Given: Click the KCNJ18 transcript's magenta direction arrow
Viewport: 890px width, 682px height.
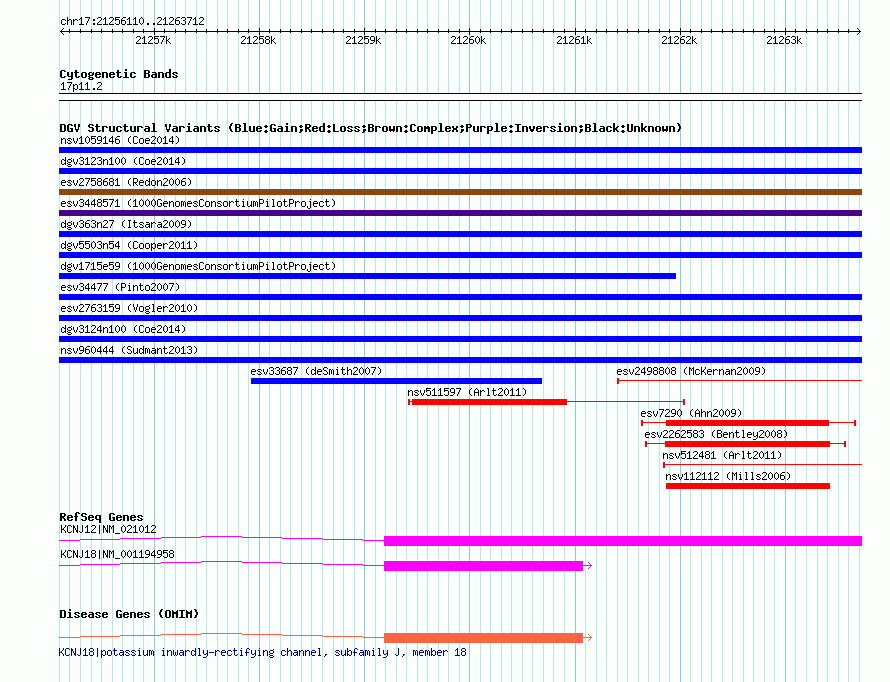Looking at the screenshot, I should [x=588, y=566].
